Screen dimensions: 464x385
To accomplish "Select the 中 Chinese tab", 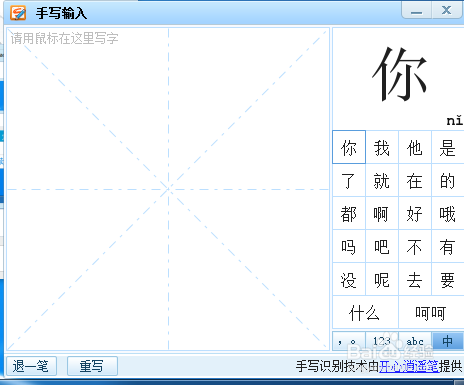I will pyautogui.click(x=447, y=341).
